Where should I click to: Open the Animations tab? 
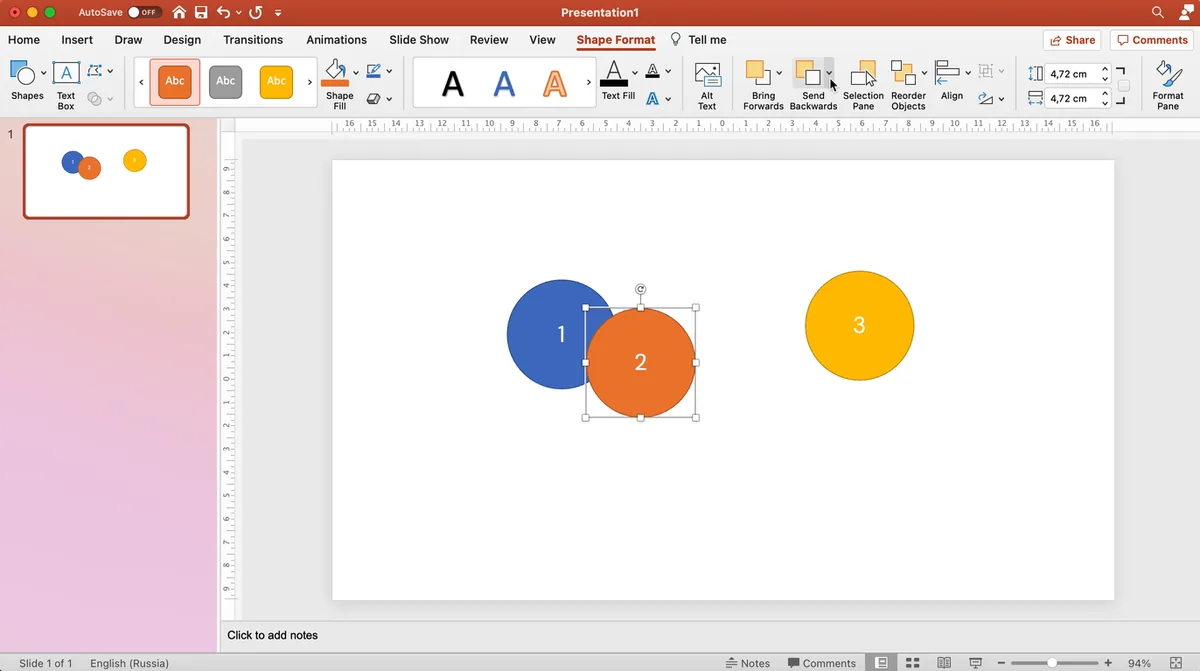(336, 40)
